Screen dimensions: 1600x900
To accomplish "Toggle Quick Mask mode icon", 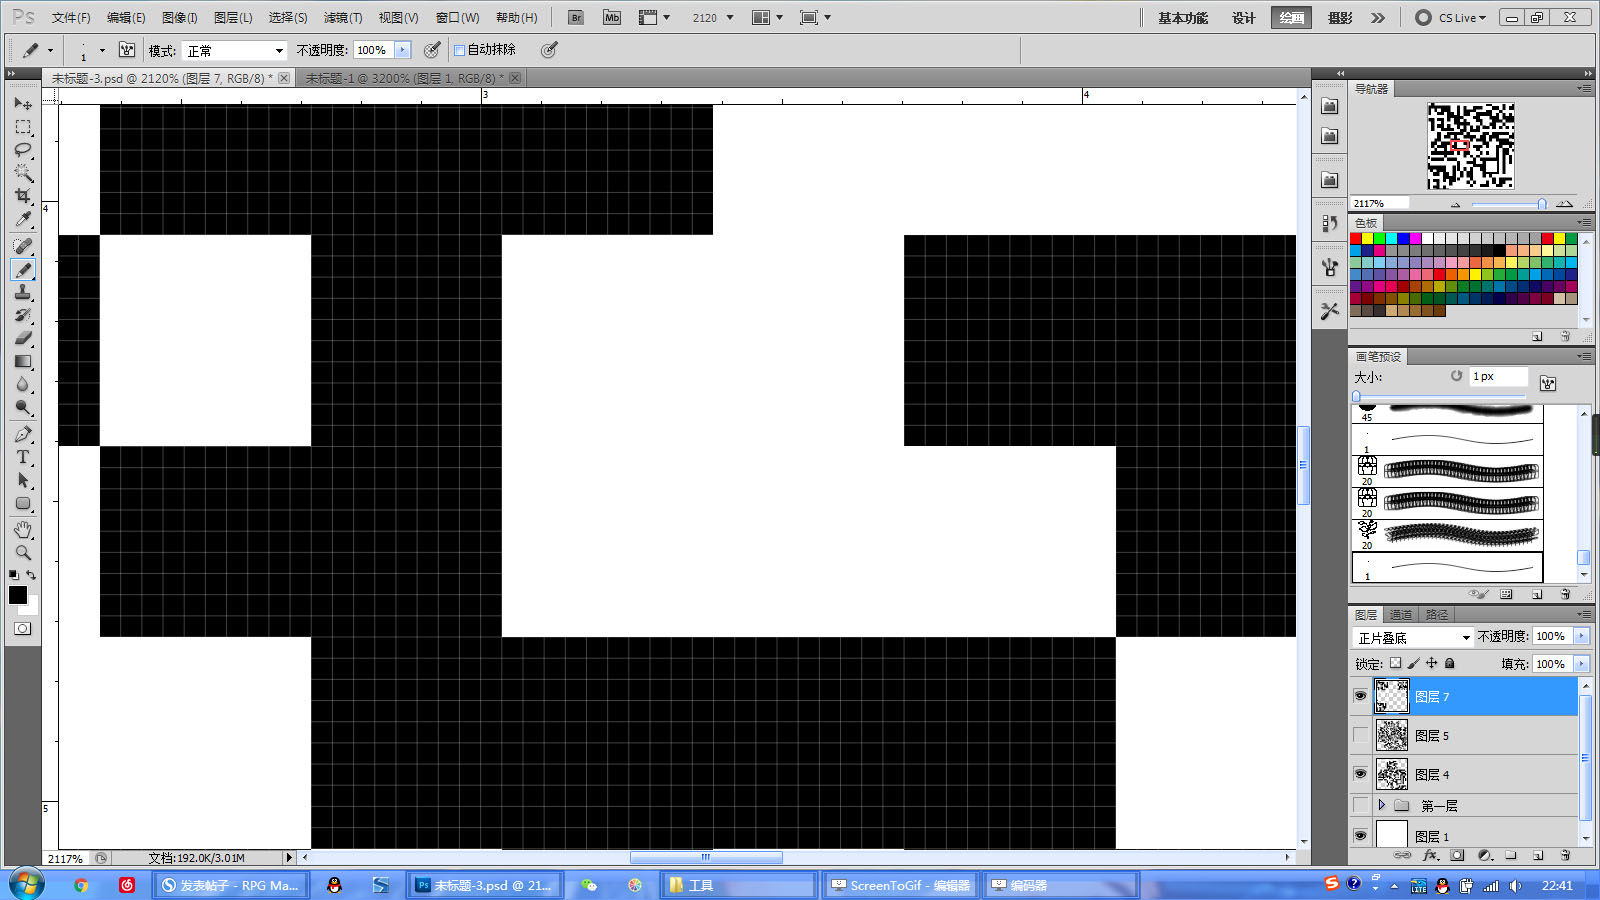I will click(22, 629).
